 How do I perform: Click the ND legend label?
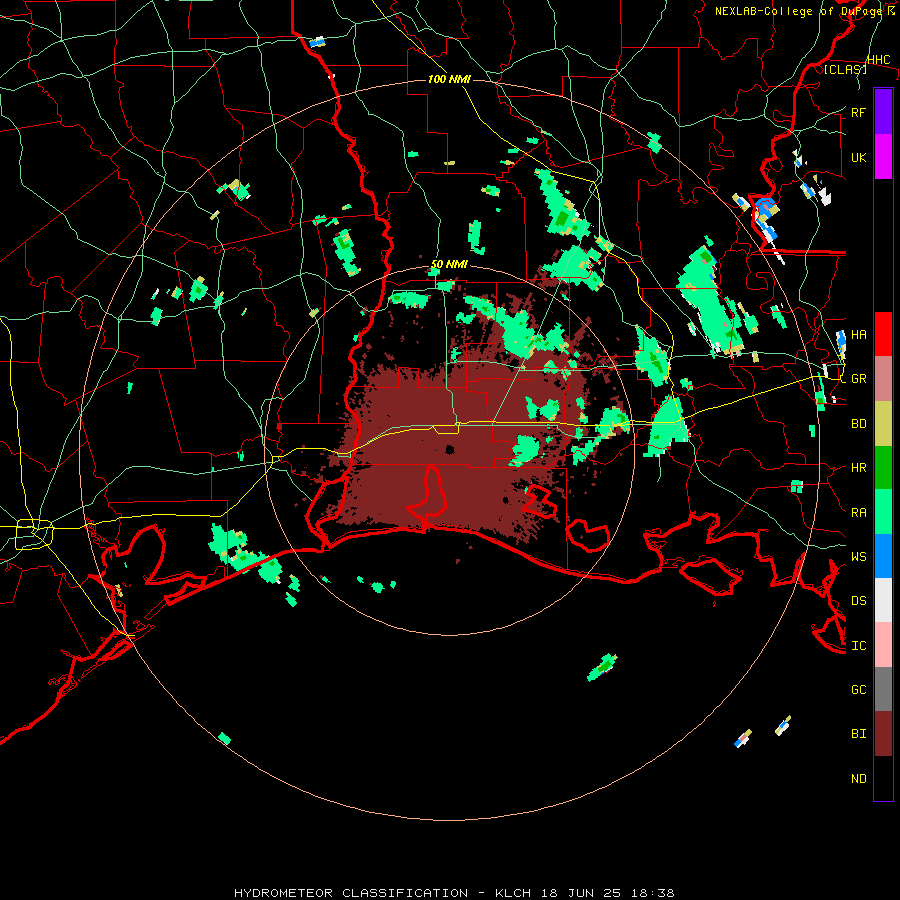tap(858, 779)
